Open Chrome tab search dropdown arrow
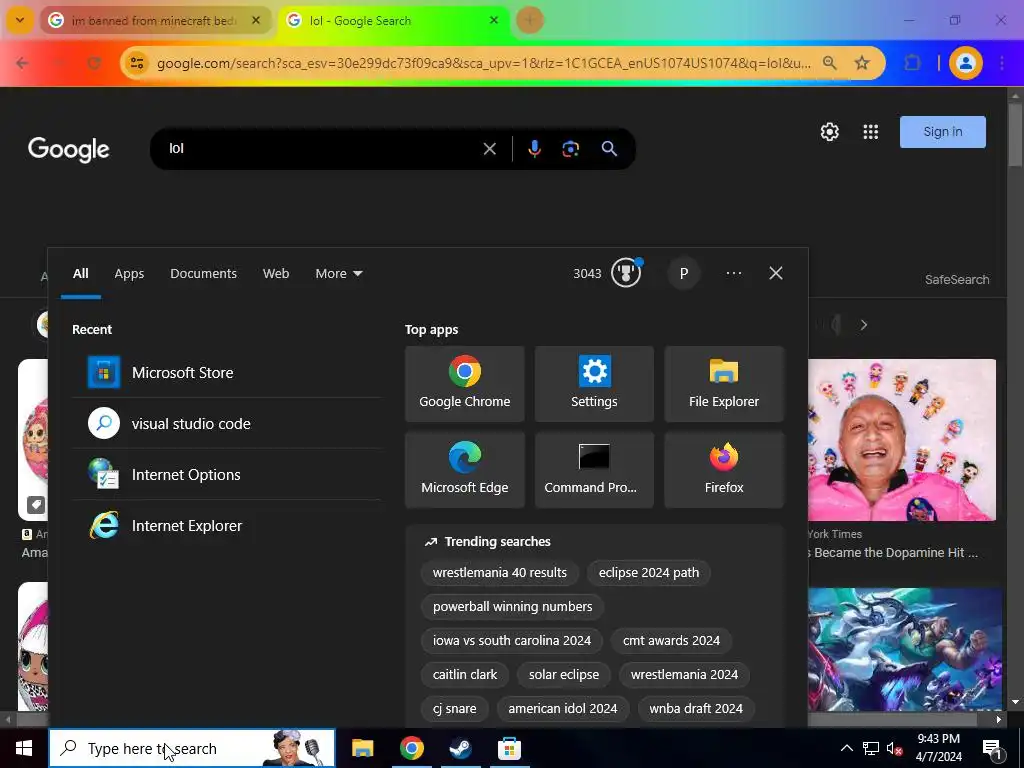1024x768 pixels. [20, 20]
